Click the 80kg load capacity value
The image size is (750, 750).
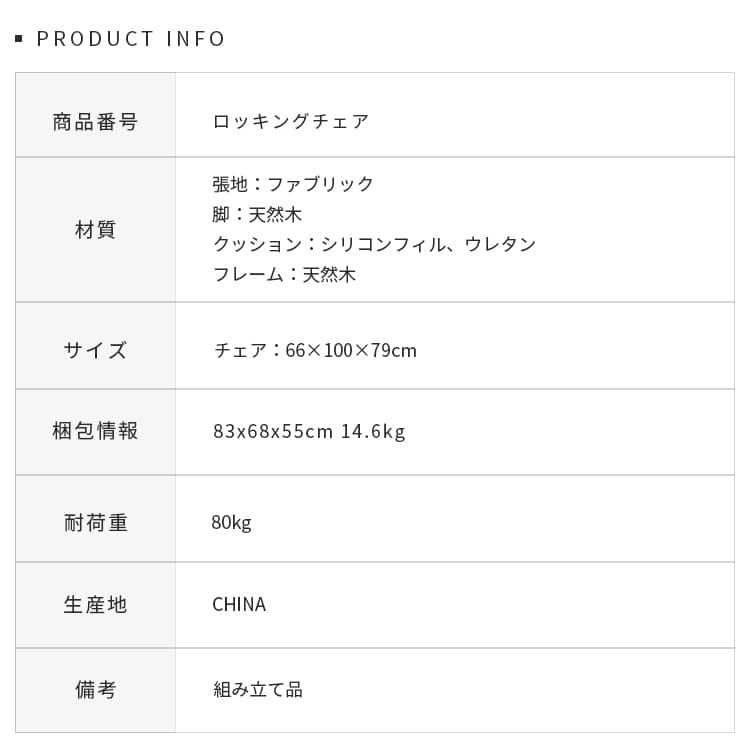pyautogui.click(x=231, y=522)
